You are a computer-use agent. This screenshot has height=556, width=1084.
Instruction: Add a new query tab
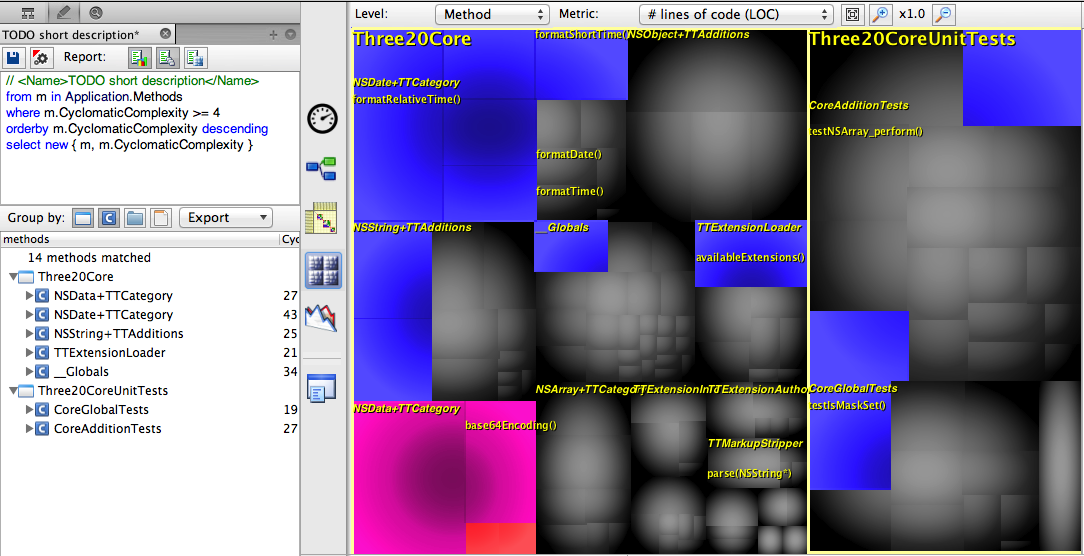pos(273,35)
